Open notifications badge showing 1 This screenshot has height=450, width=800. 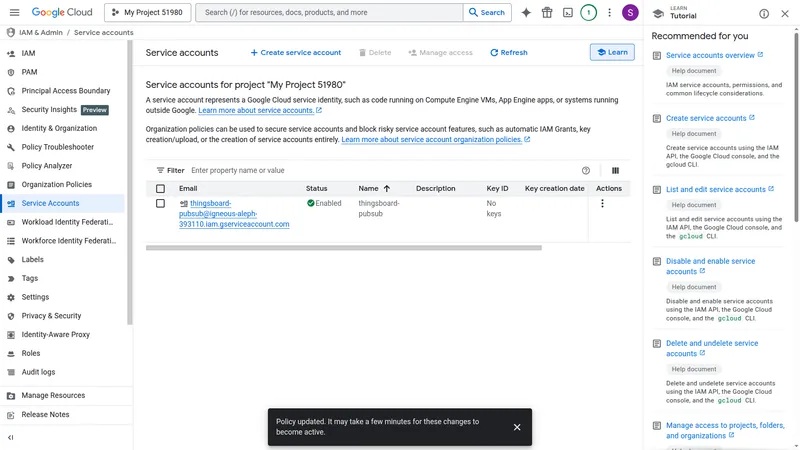coord(588,12)
